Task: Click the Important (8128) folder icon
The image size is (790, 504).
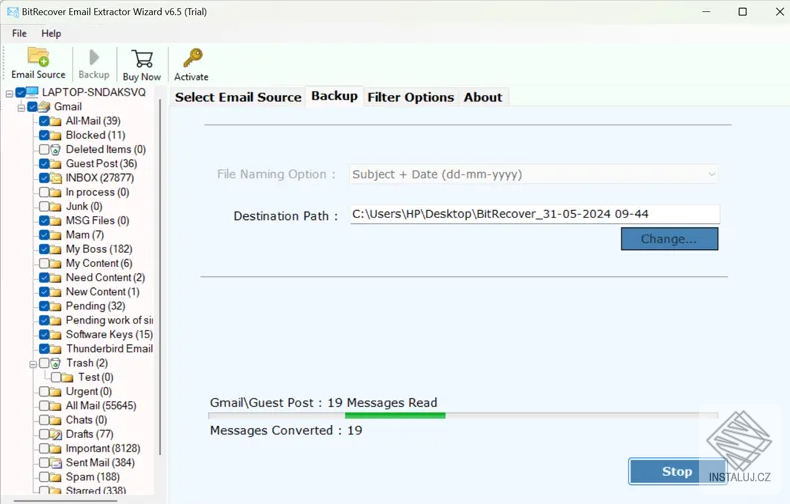Action: point(55,449)
